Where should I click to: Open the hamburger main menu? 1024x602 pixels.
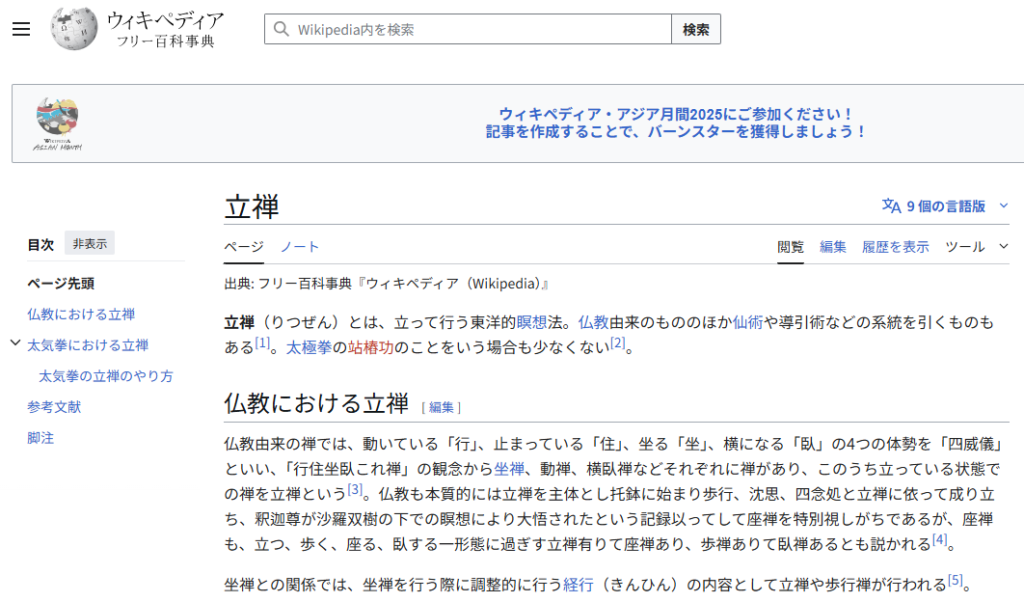[22, 29]
